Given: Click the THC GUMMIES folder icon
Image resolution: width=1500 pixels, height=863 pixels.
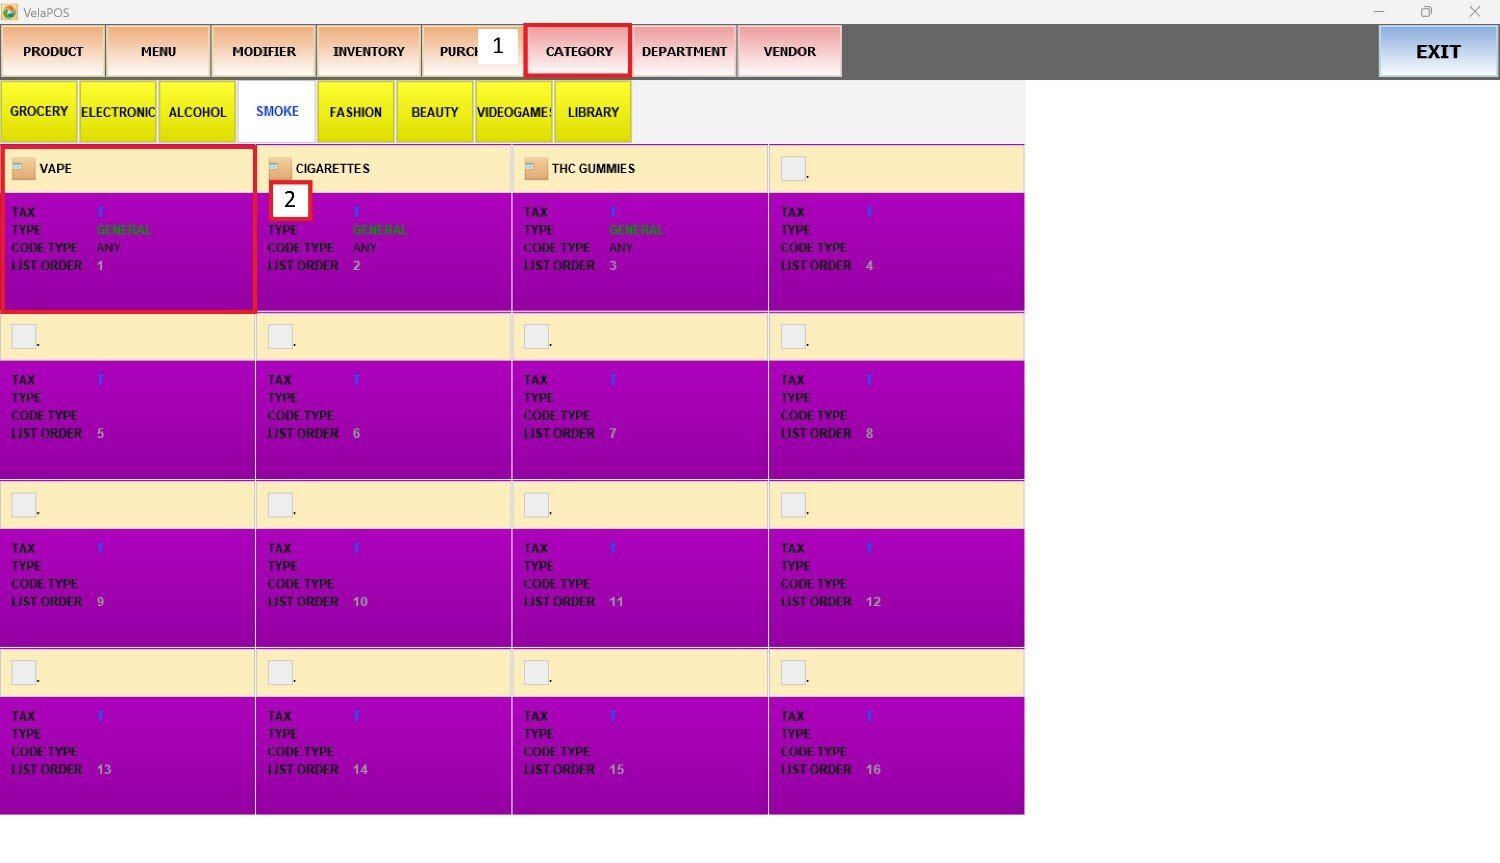Looking at the screenshot, I should tap(536, 169).
